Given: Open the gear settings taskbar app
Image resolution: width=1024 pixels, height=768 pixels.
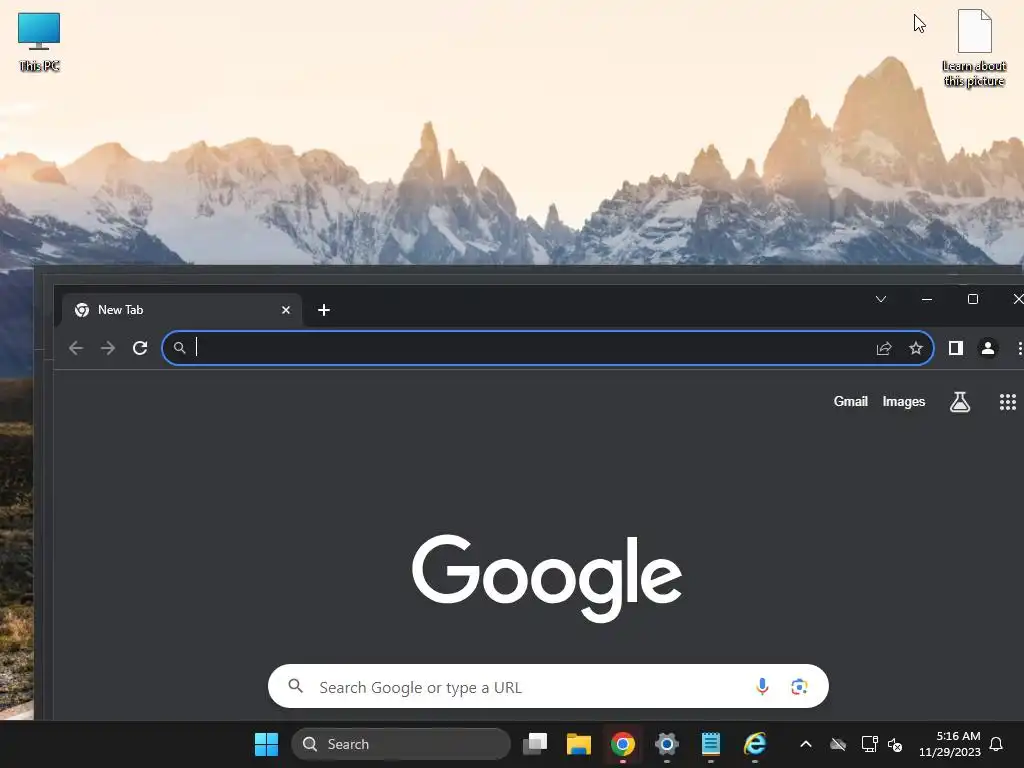Looking at the screenshot, I should [x=667, y=744].
